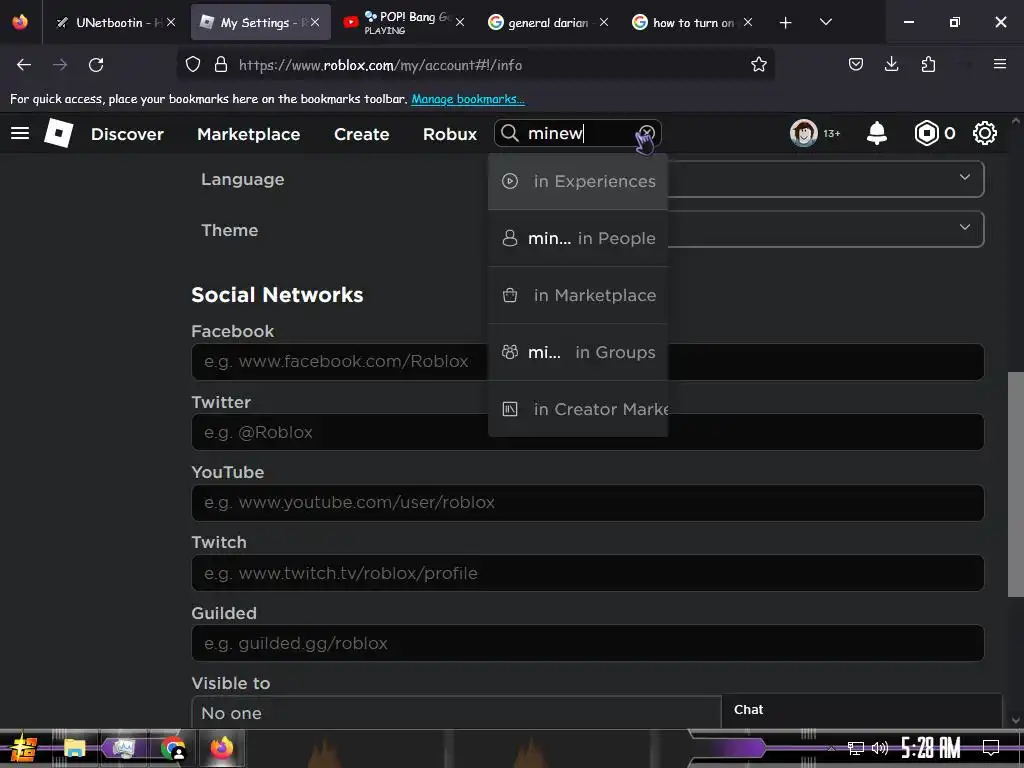Open the Visible to dropdown

(x=456, y=712)
